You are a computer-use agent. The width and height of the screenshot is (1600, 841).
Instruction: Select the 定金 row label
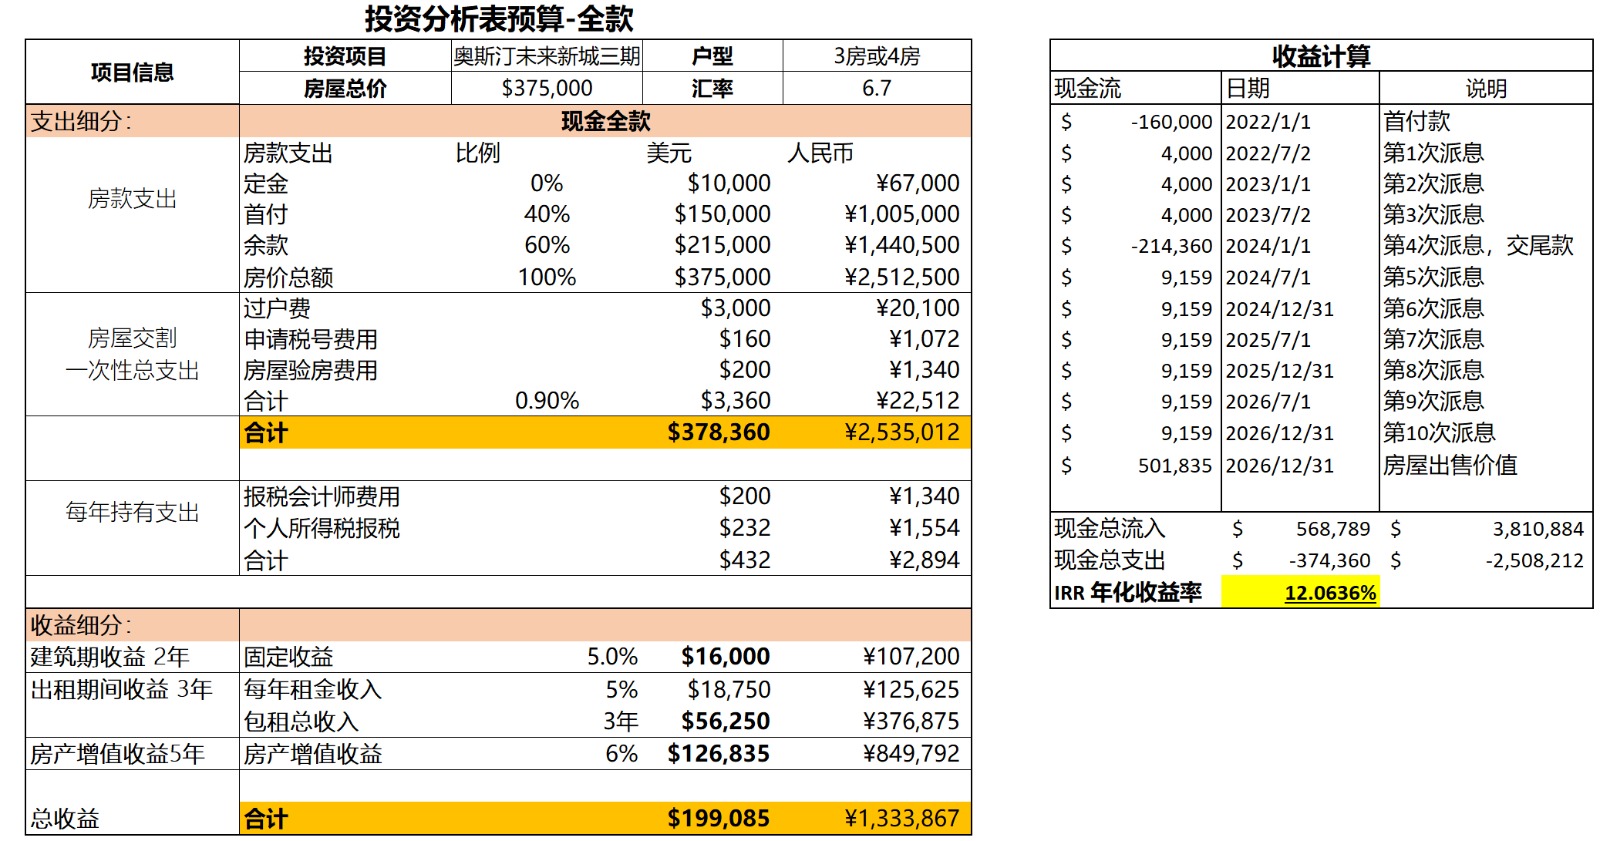point(266,184)
